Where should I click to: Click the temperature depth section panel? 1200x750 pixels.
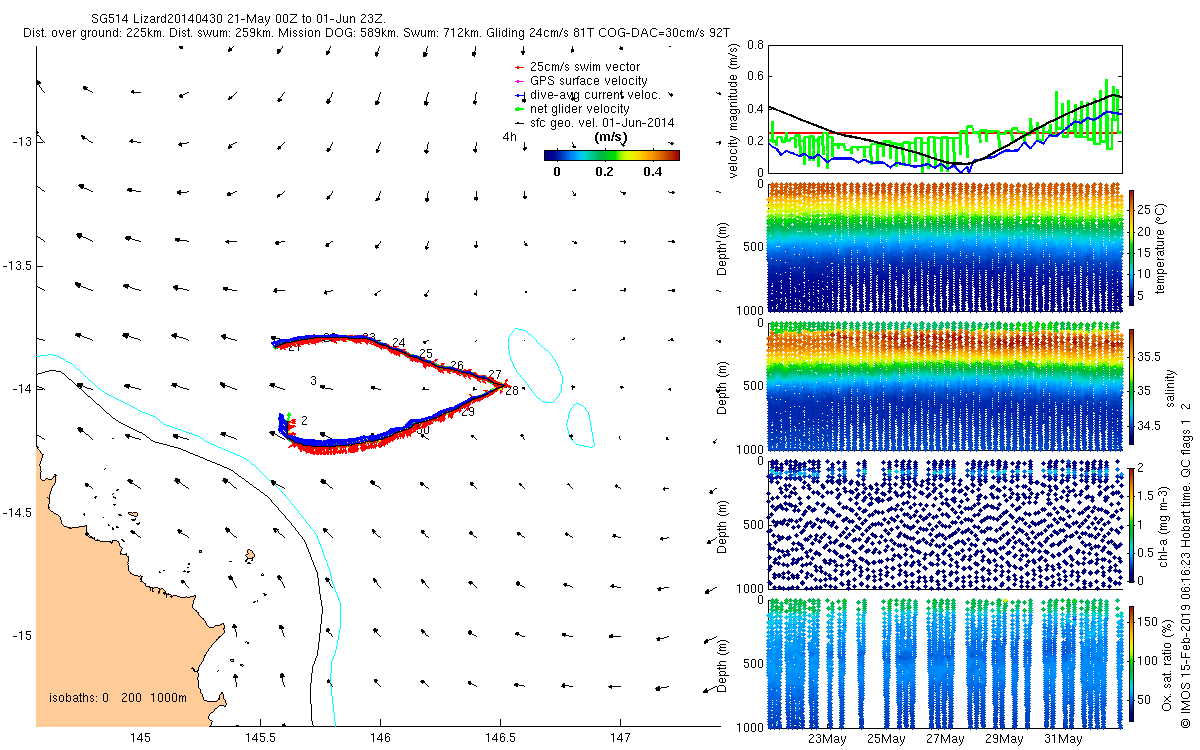[x=944, y=247]
